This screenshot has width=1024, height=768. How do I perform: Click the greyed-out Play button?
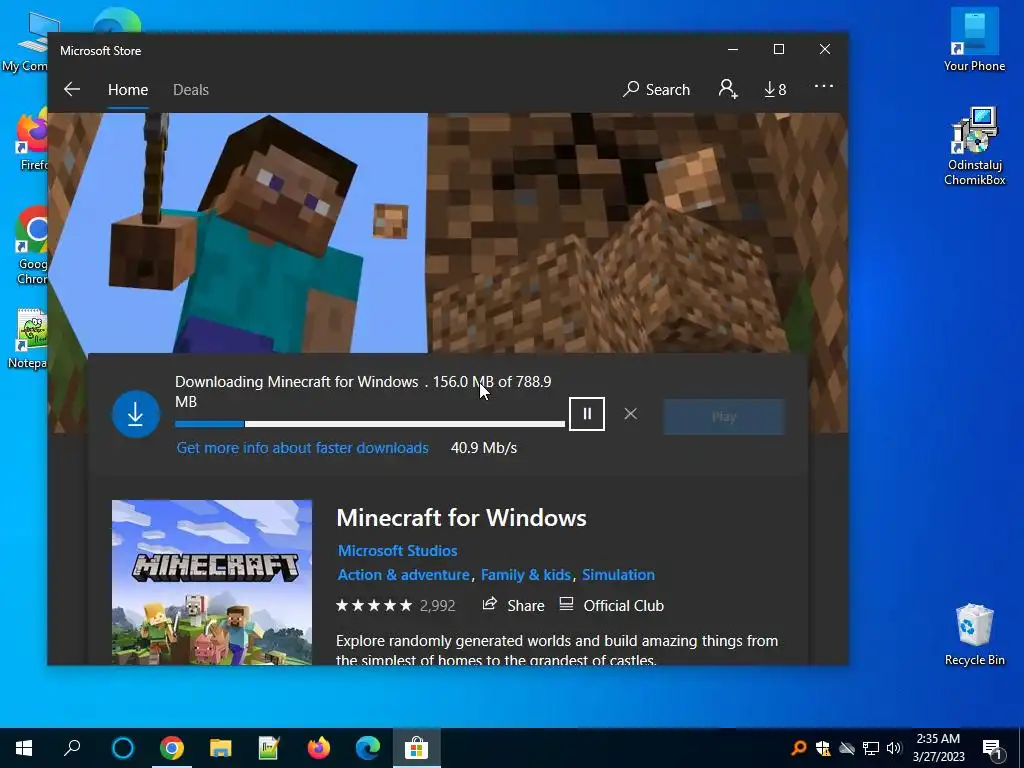(x=724, y=417)
